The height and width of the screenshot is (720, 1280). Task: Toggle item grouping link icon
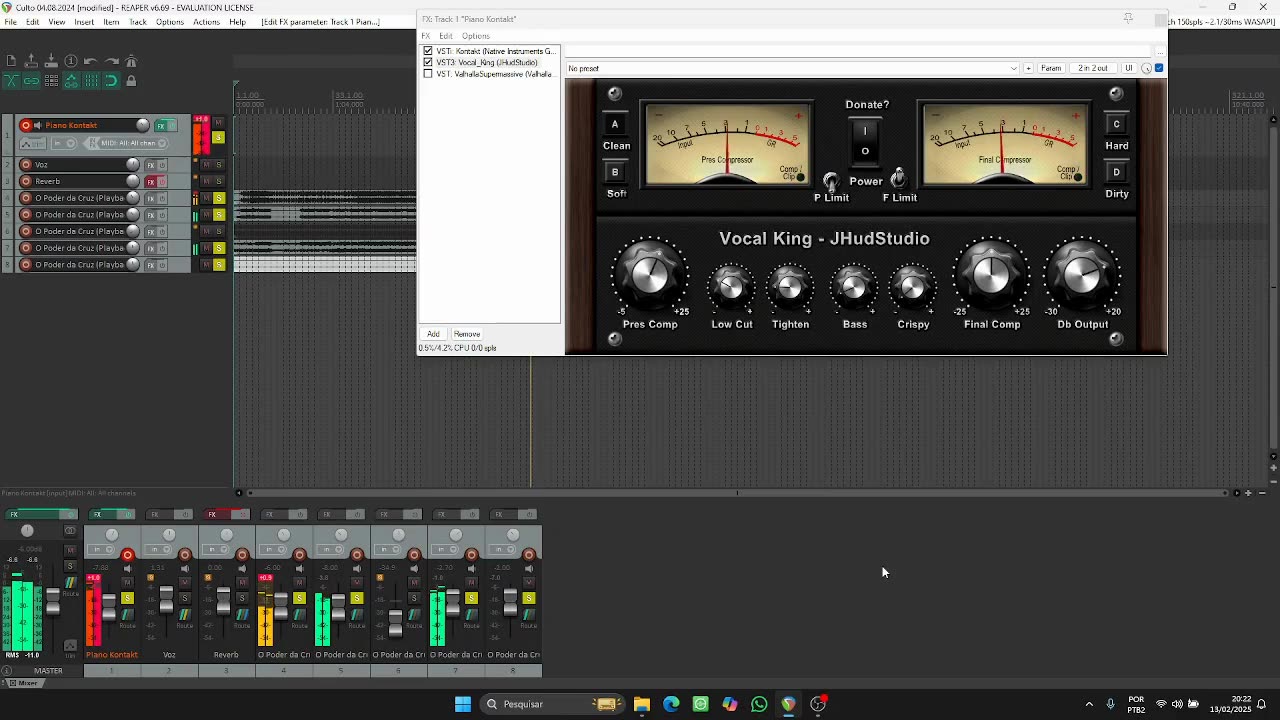(x=31, y=80)
